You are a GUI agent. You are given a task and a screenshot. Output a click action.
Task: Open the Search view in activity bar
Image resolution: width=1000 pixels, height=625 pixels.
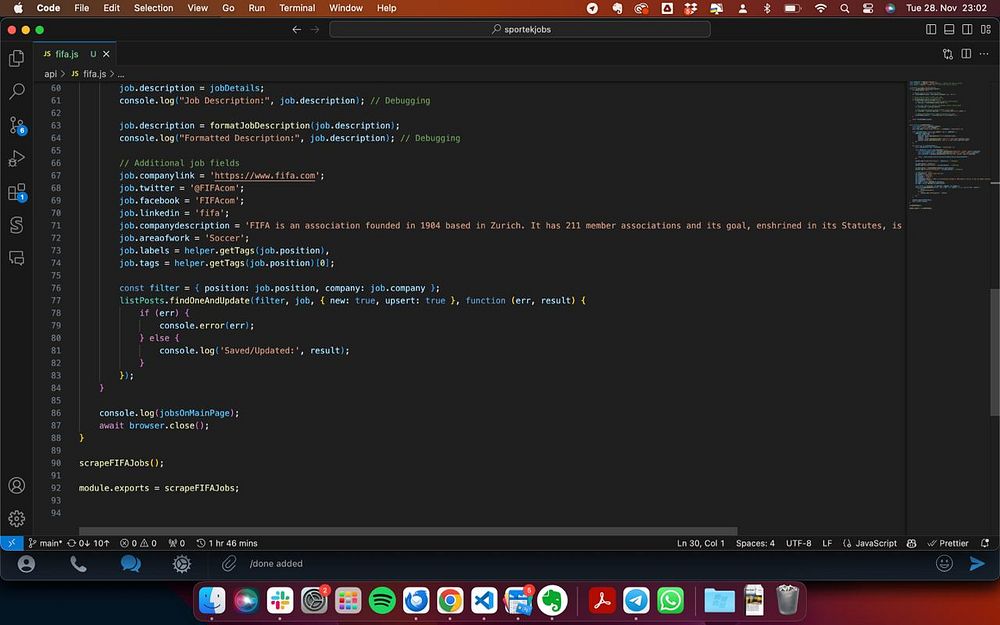point(16,91)
